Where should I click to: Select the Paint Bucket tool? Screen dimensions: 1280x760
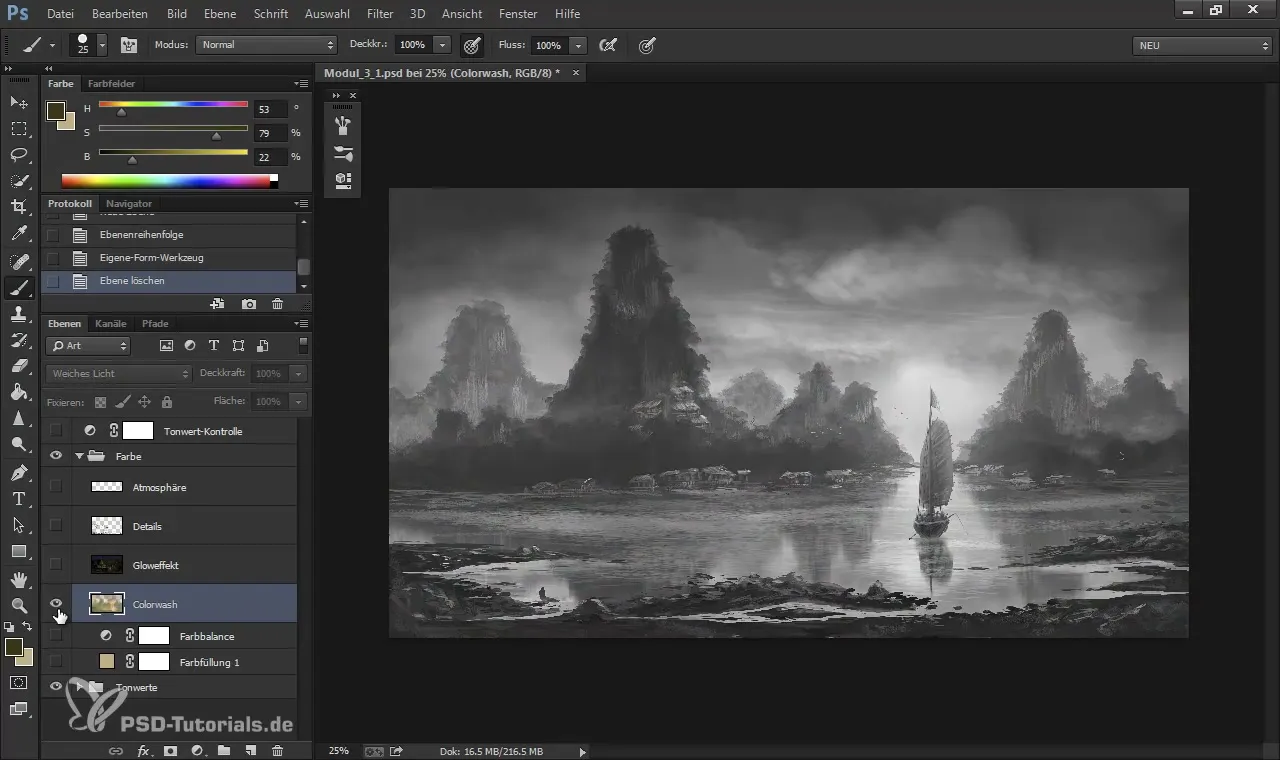19,392
